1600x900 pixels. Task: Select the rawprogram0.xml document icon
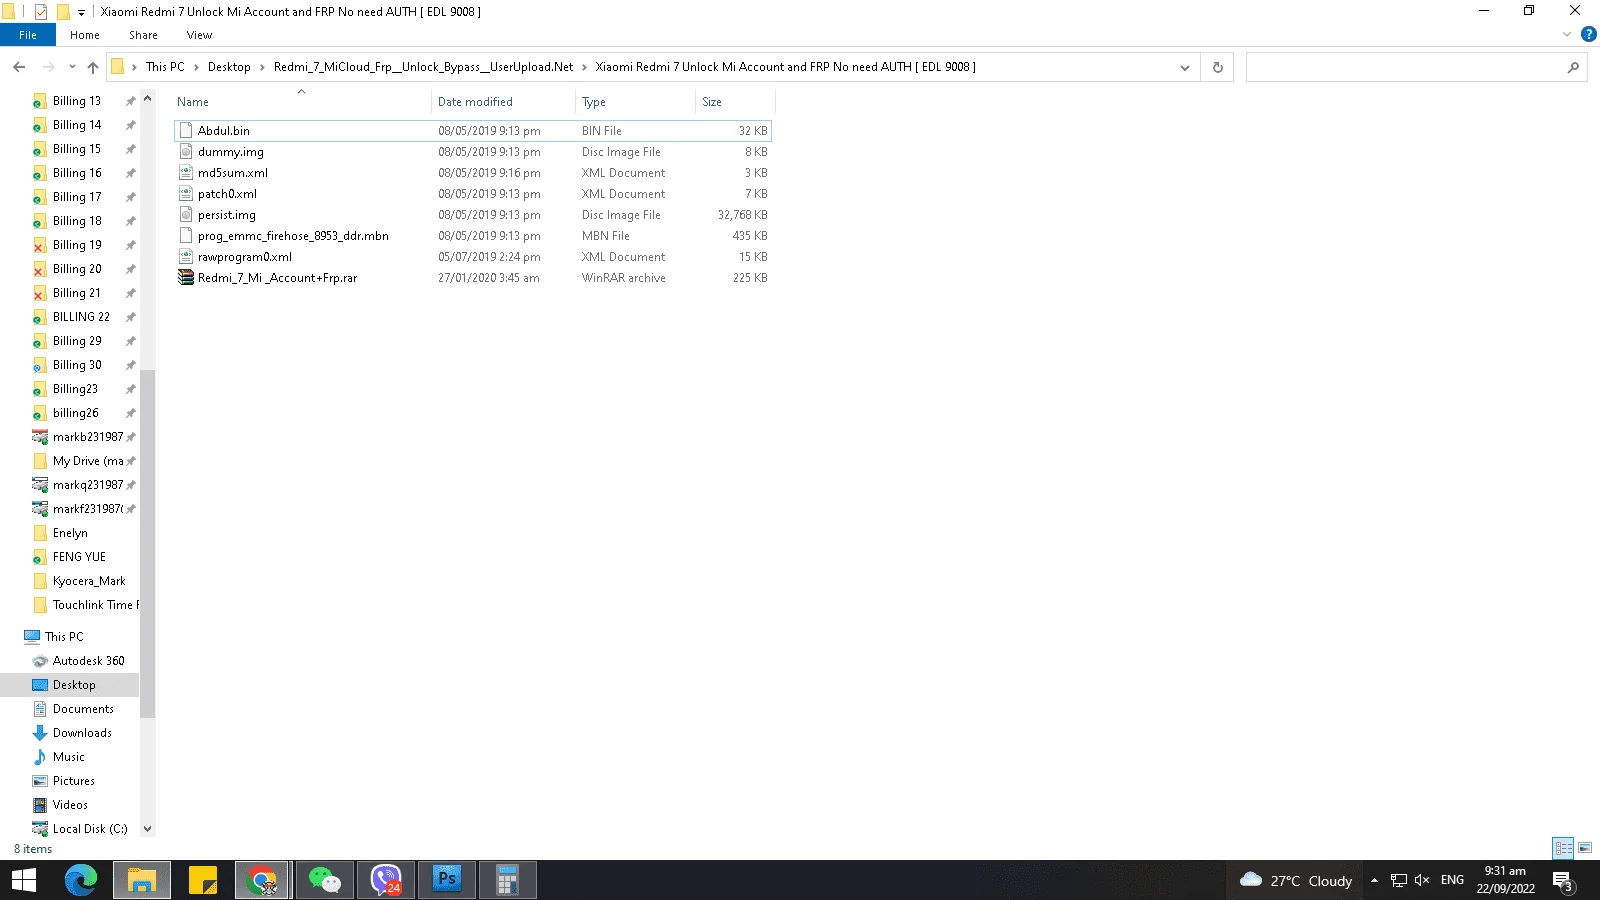[186, 257]
